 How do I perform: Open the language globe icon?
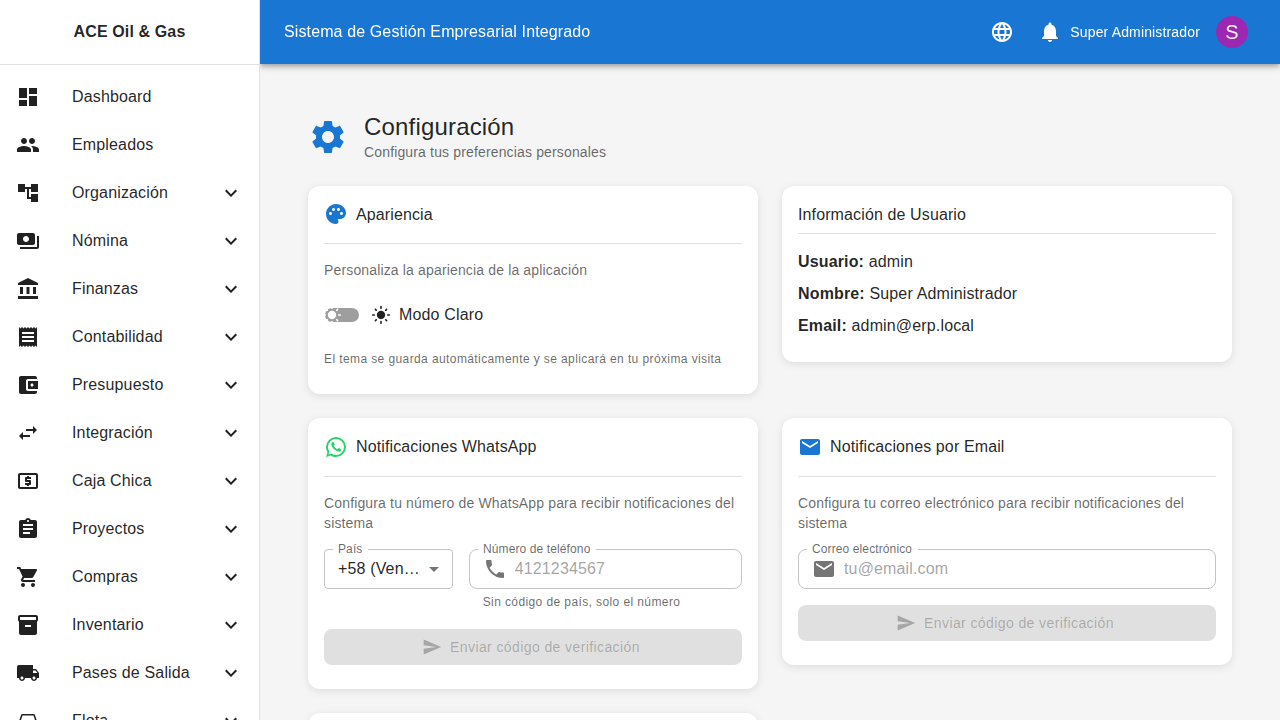1001,32
